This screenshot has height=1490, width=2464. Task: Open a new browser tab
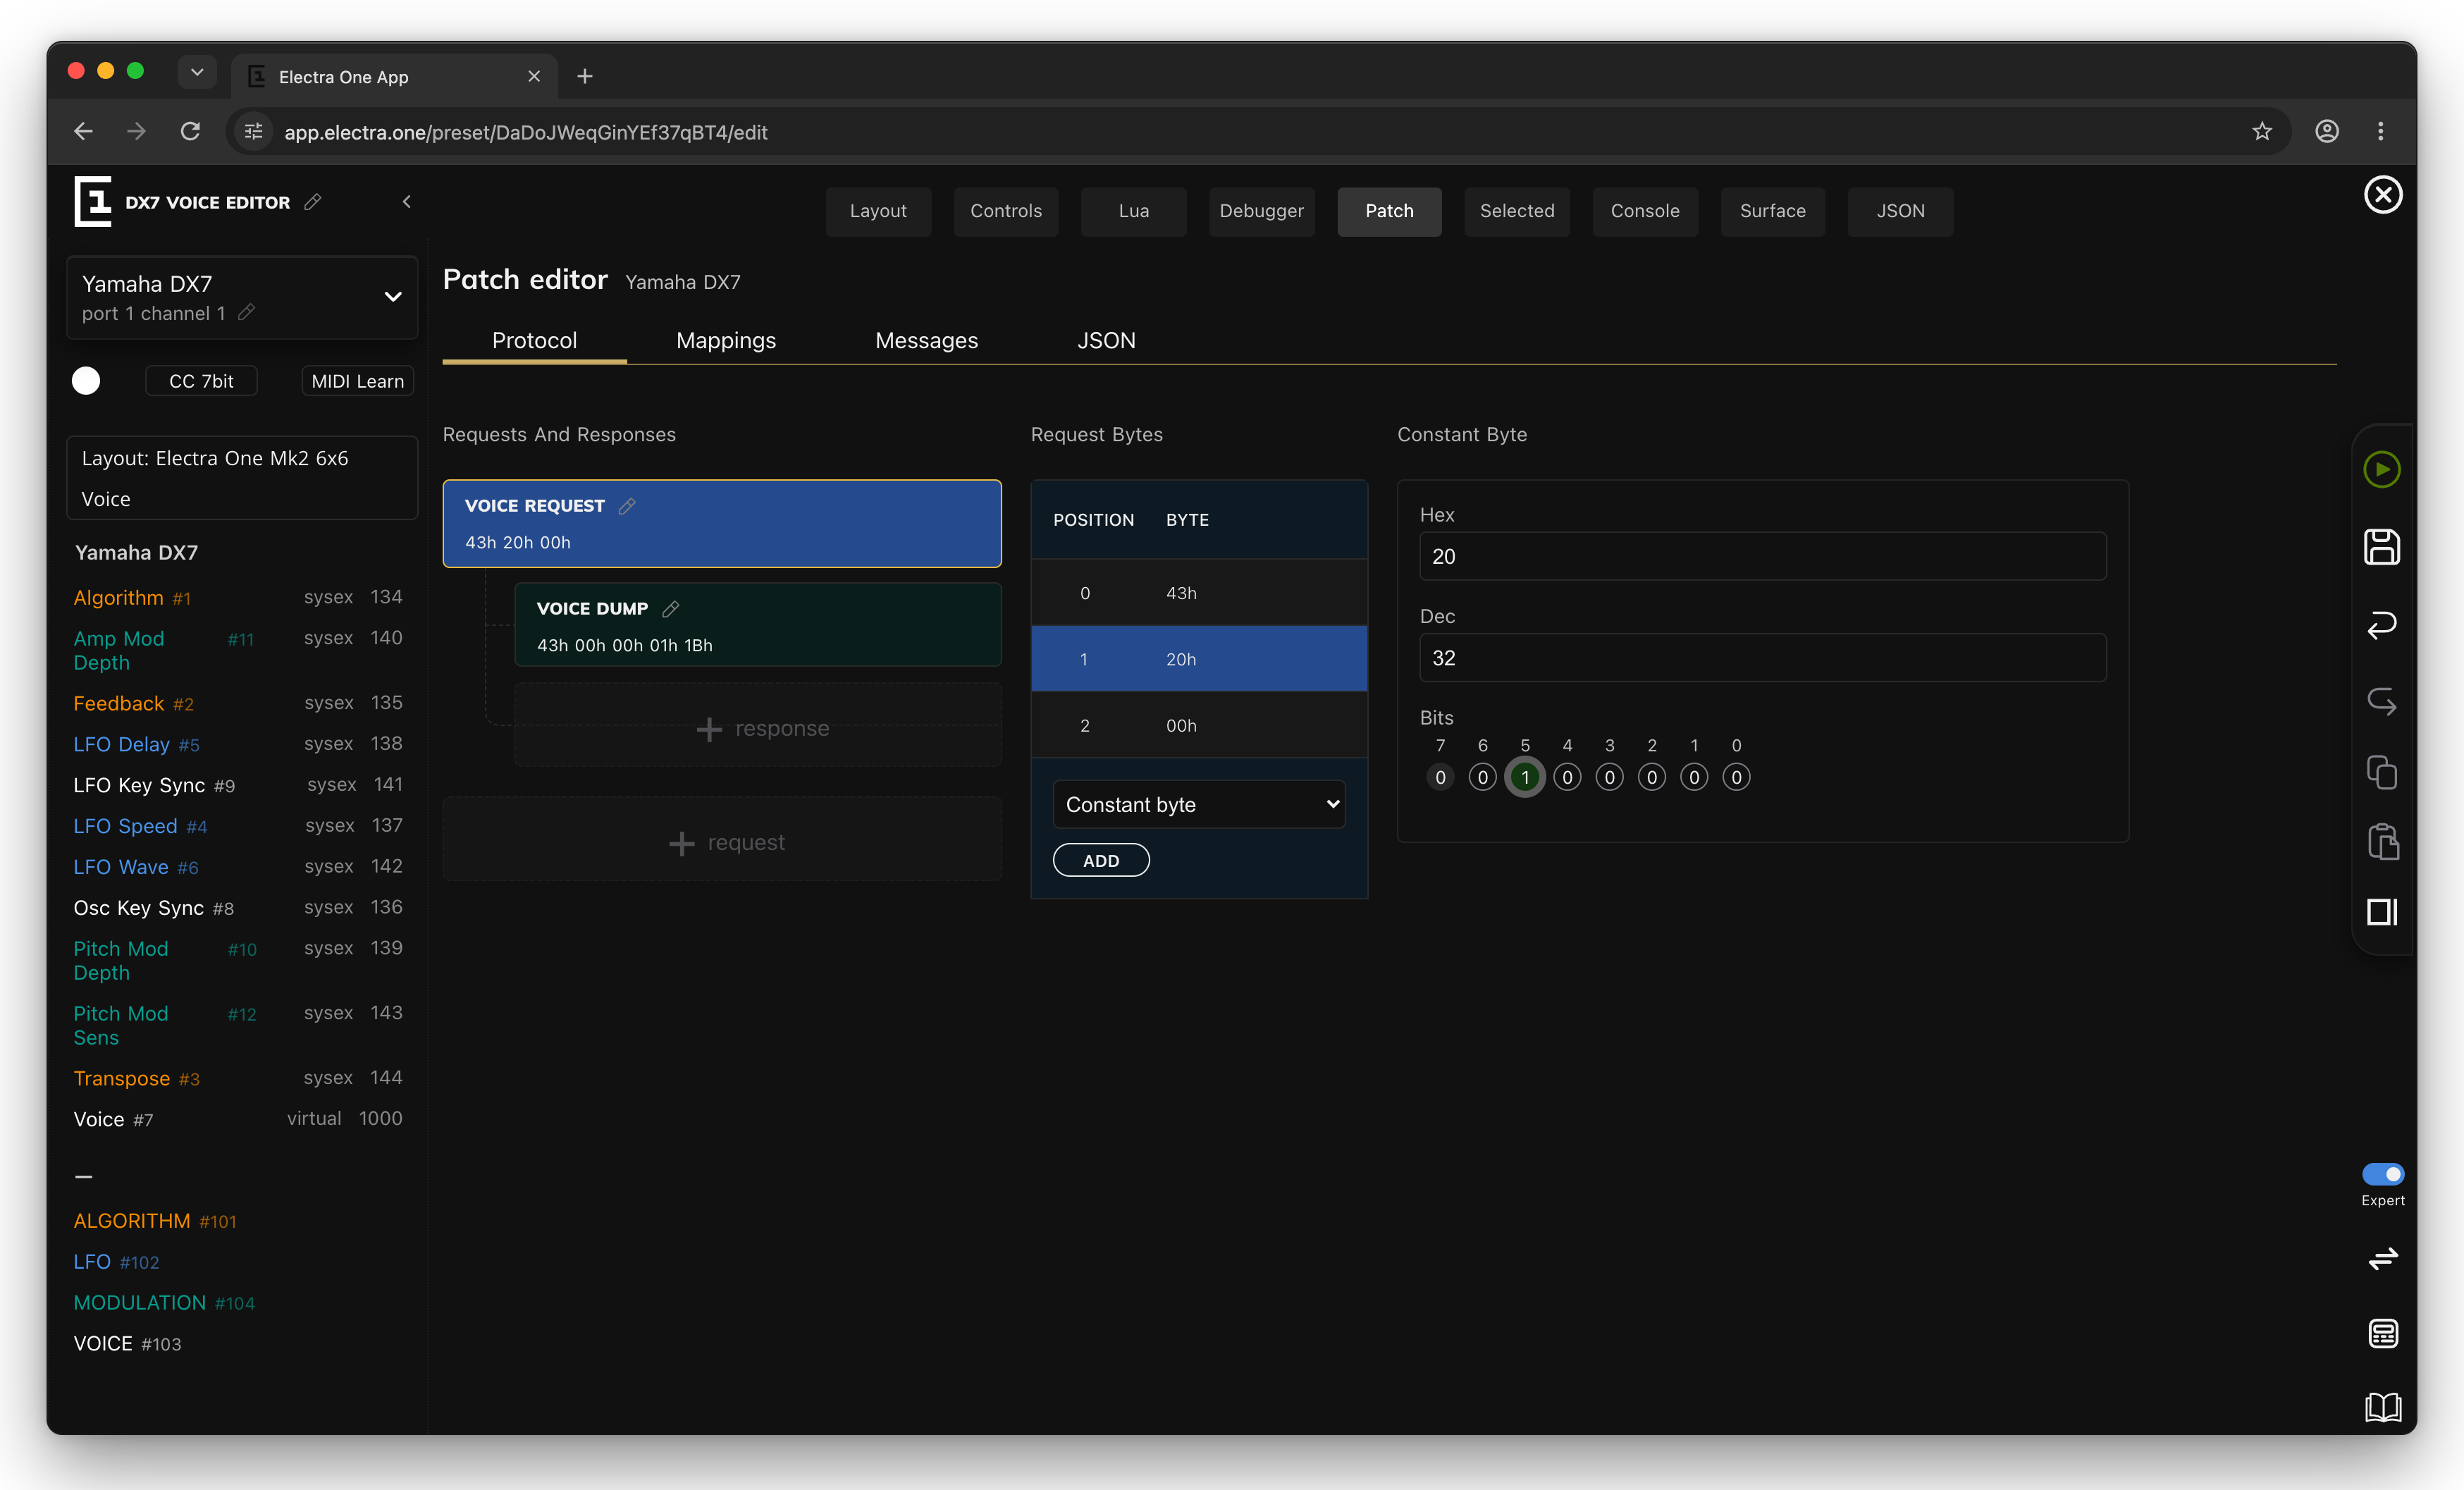[x=585, y=76]
